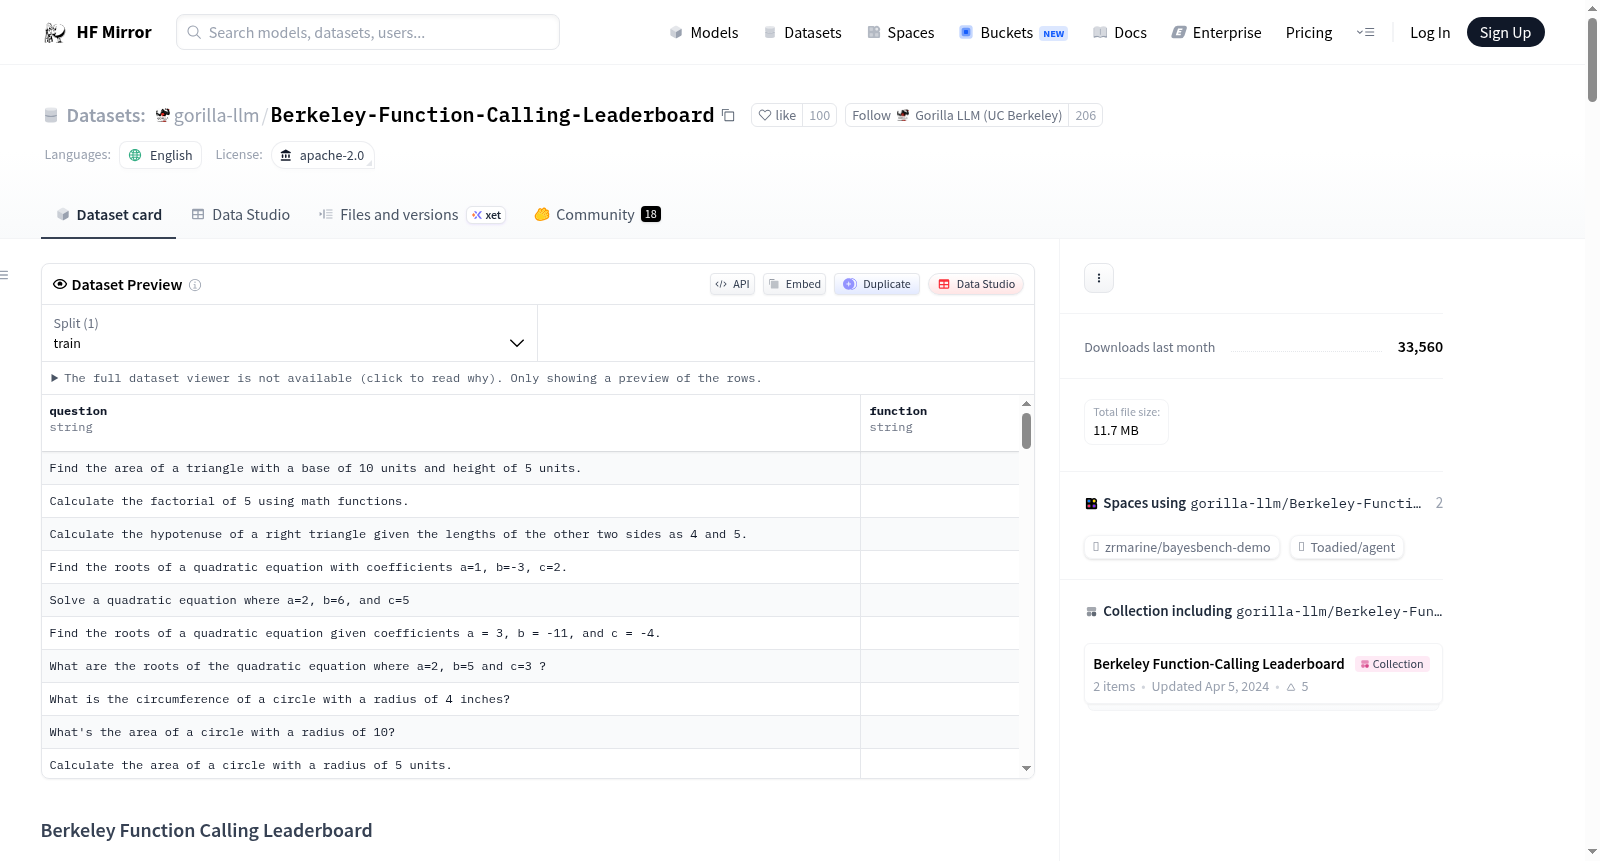Select the row about triangle area
This screenshot has width=1600, height=861.
[530, 469]
